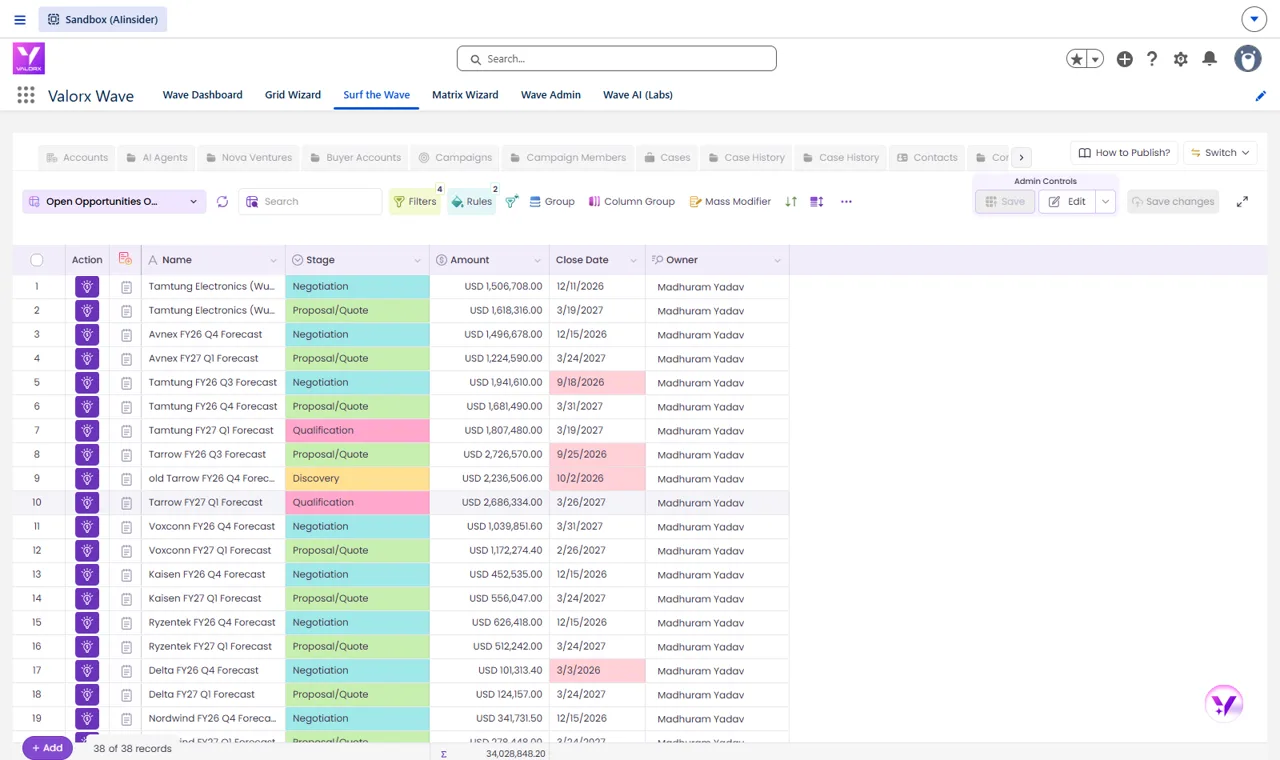Image resolution: width=1280 pixels, height=760 pixels.
Task: Click the pencil edit-page icon
Action: pyautogui.click(x=1261, y=96)
